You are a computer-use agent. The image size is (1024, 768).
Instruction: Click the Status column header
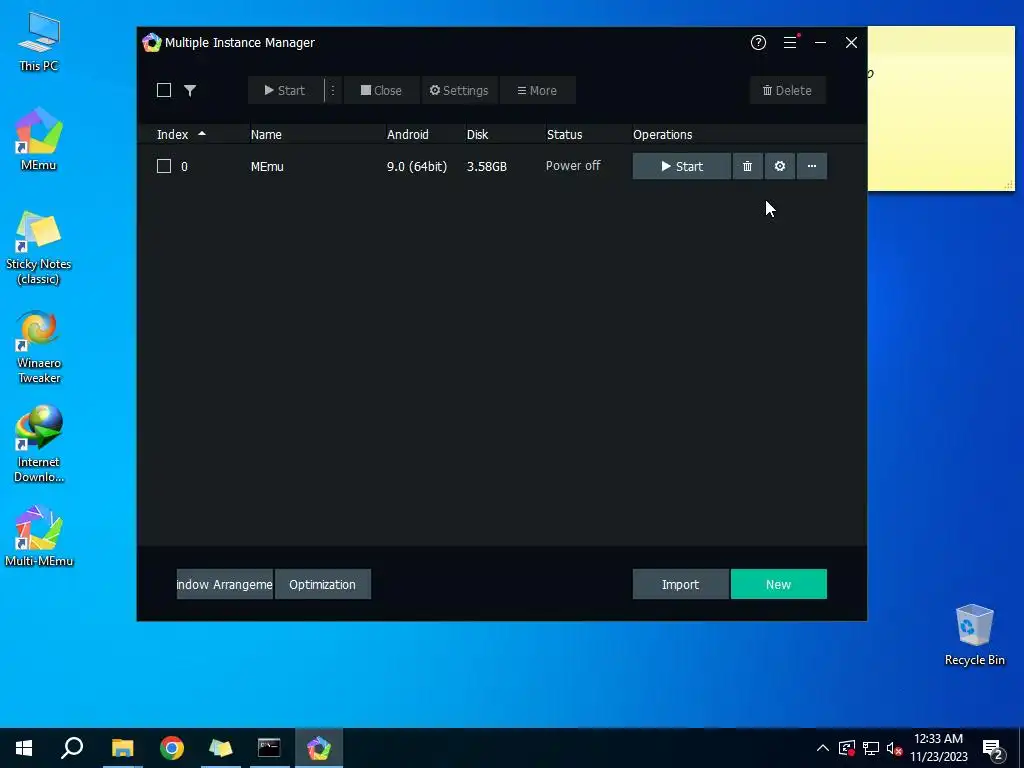(x=564, y=135)
